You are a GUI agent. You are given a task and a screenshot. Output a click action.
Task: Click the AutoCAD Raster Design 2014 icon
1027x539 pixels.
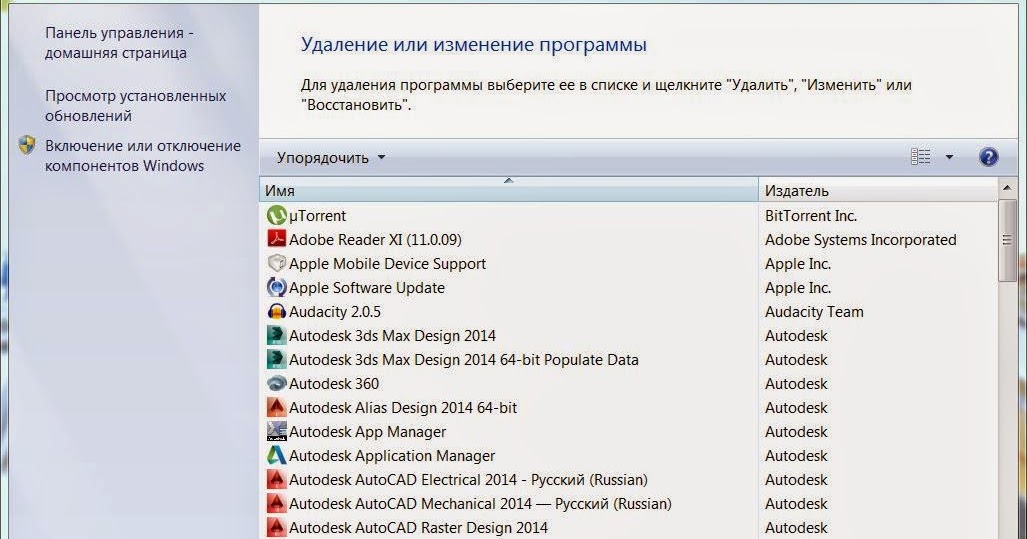[x=276, y=527]
